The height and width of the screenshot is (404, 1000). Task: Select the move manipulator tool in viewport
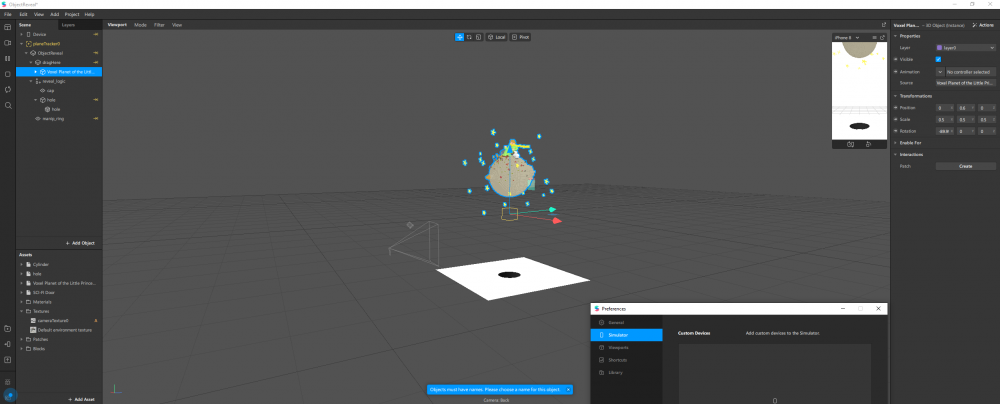[x=460, y=37]
